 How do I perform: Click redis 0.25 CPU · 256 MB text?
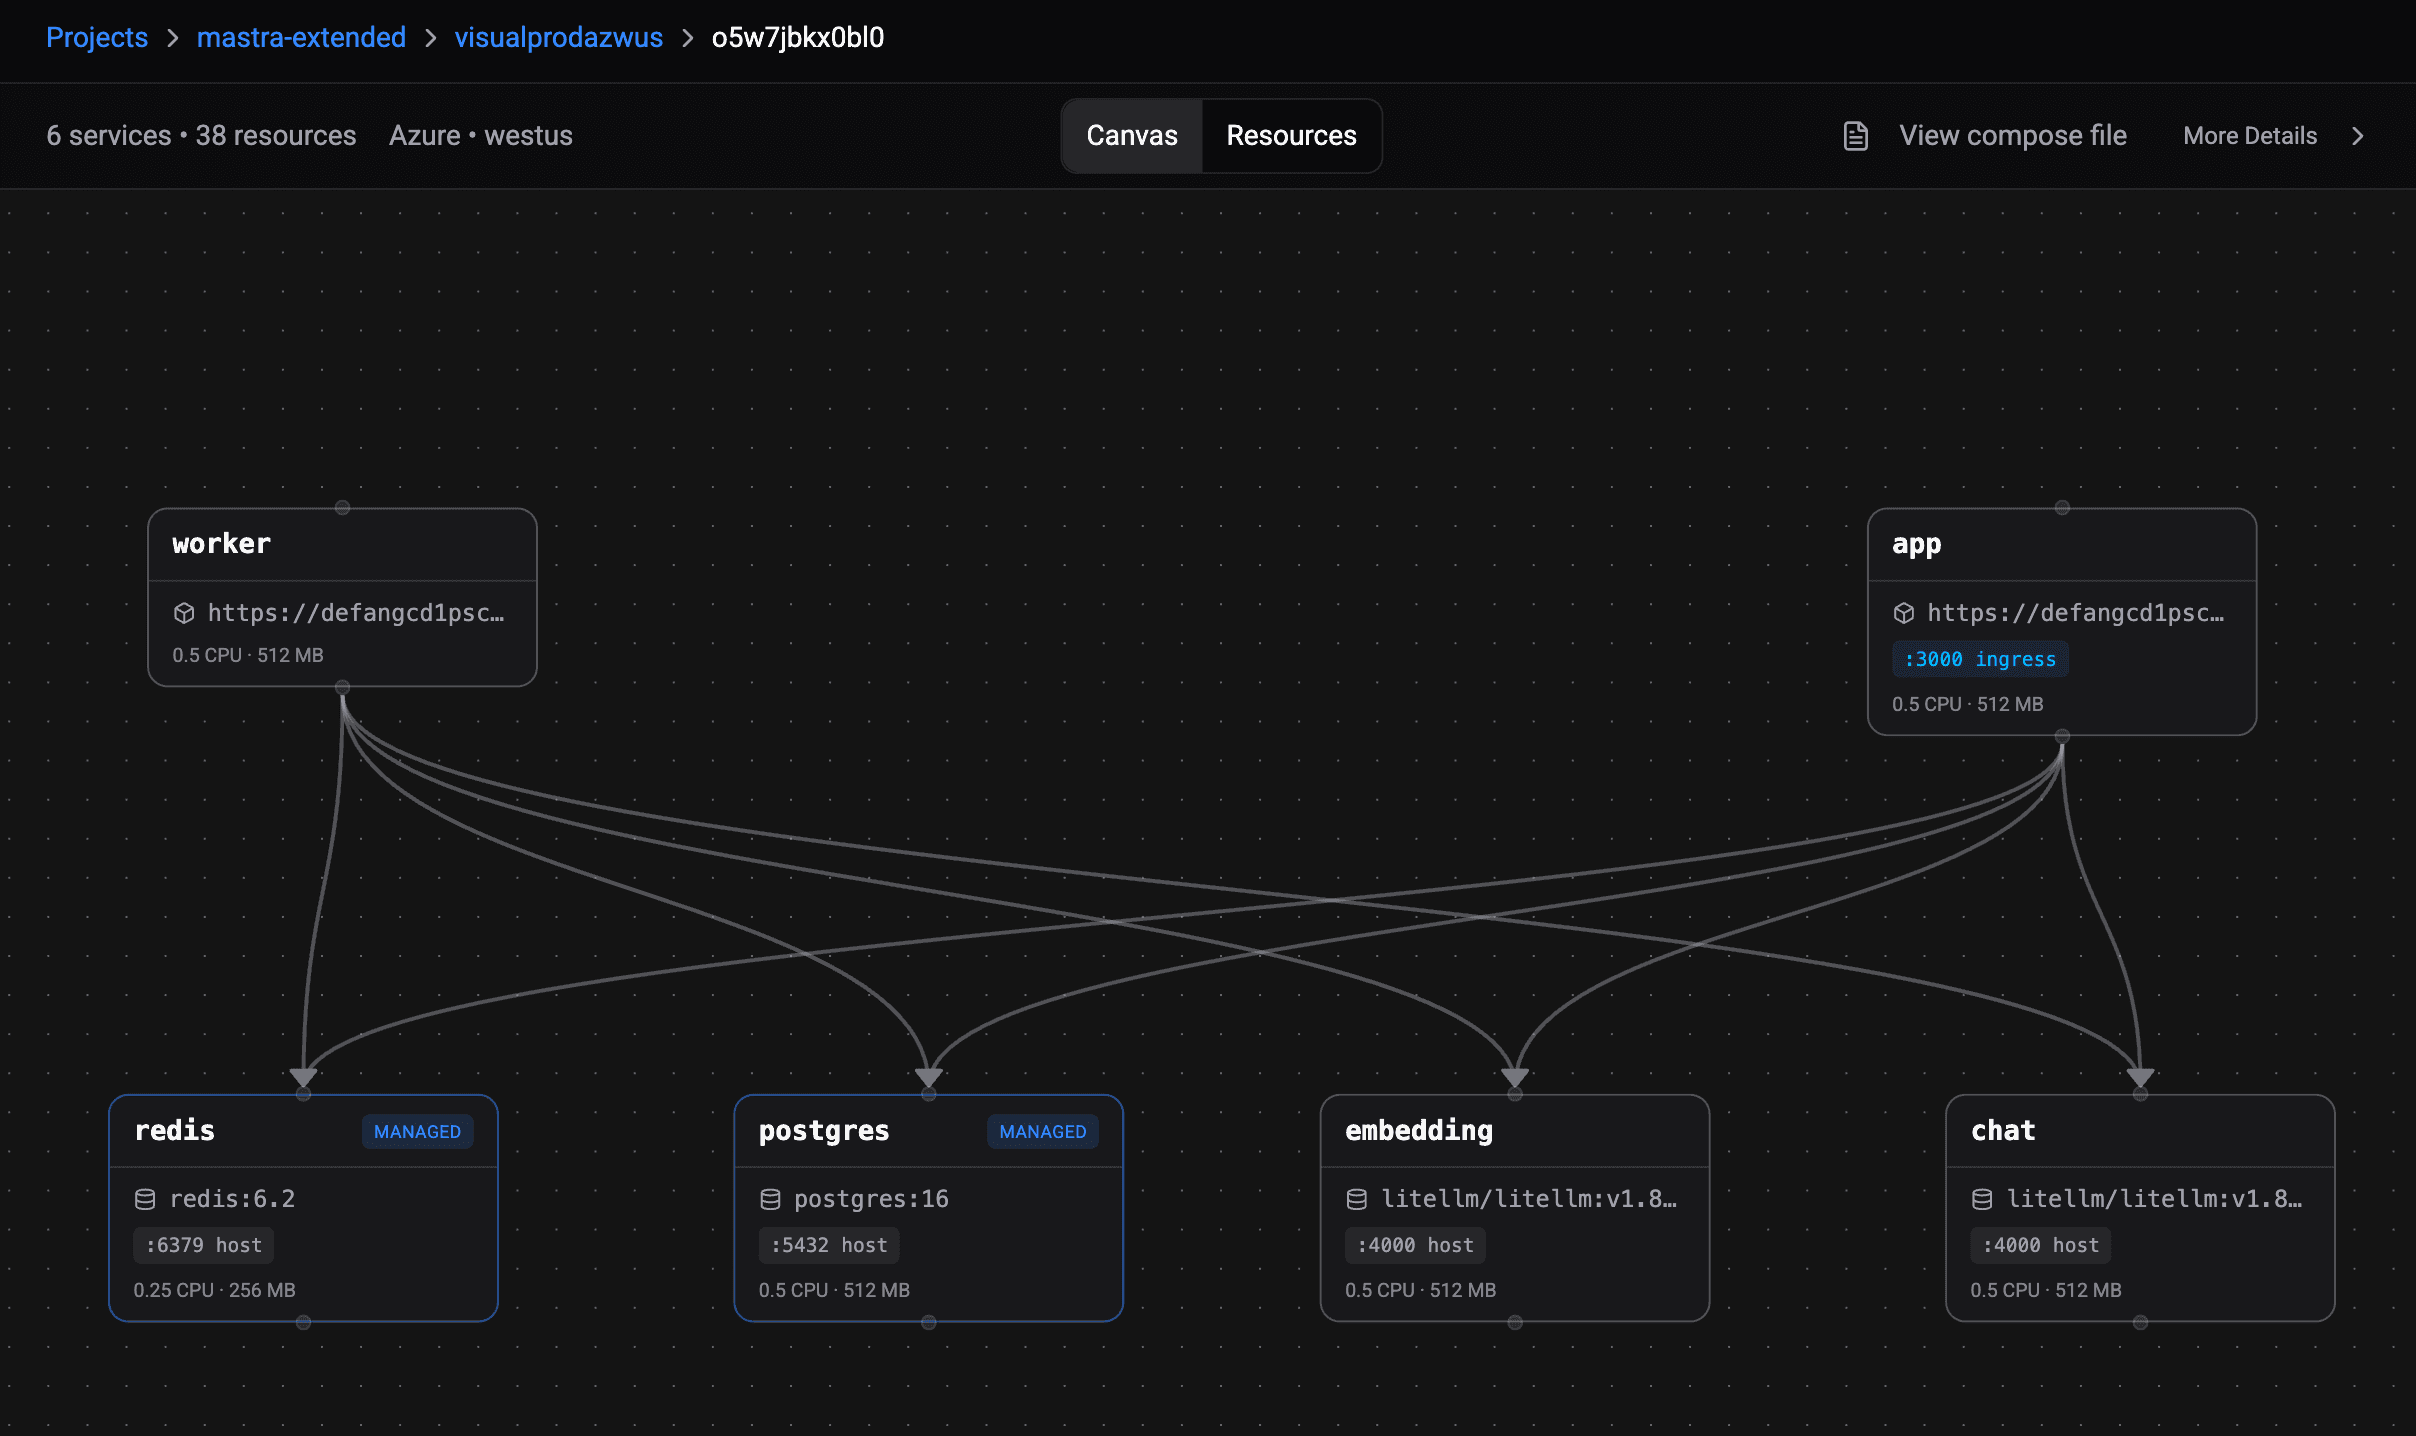point(215,1290)
